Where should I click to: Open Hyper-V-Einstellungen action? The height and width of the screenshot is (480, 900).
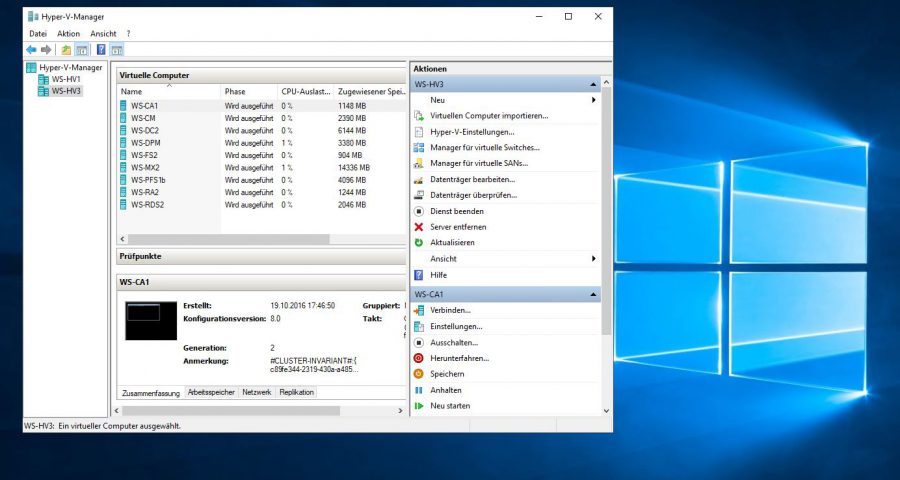472,132
